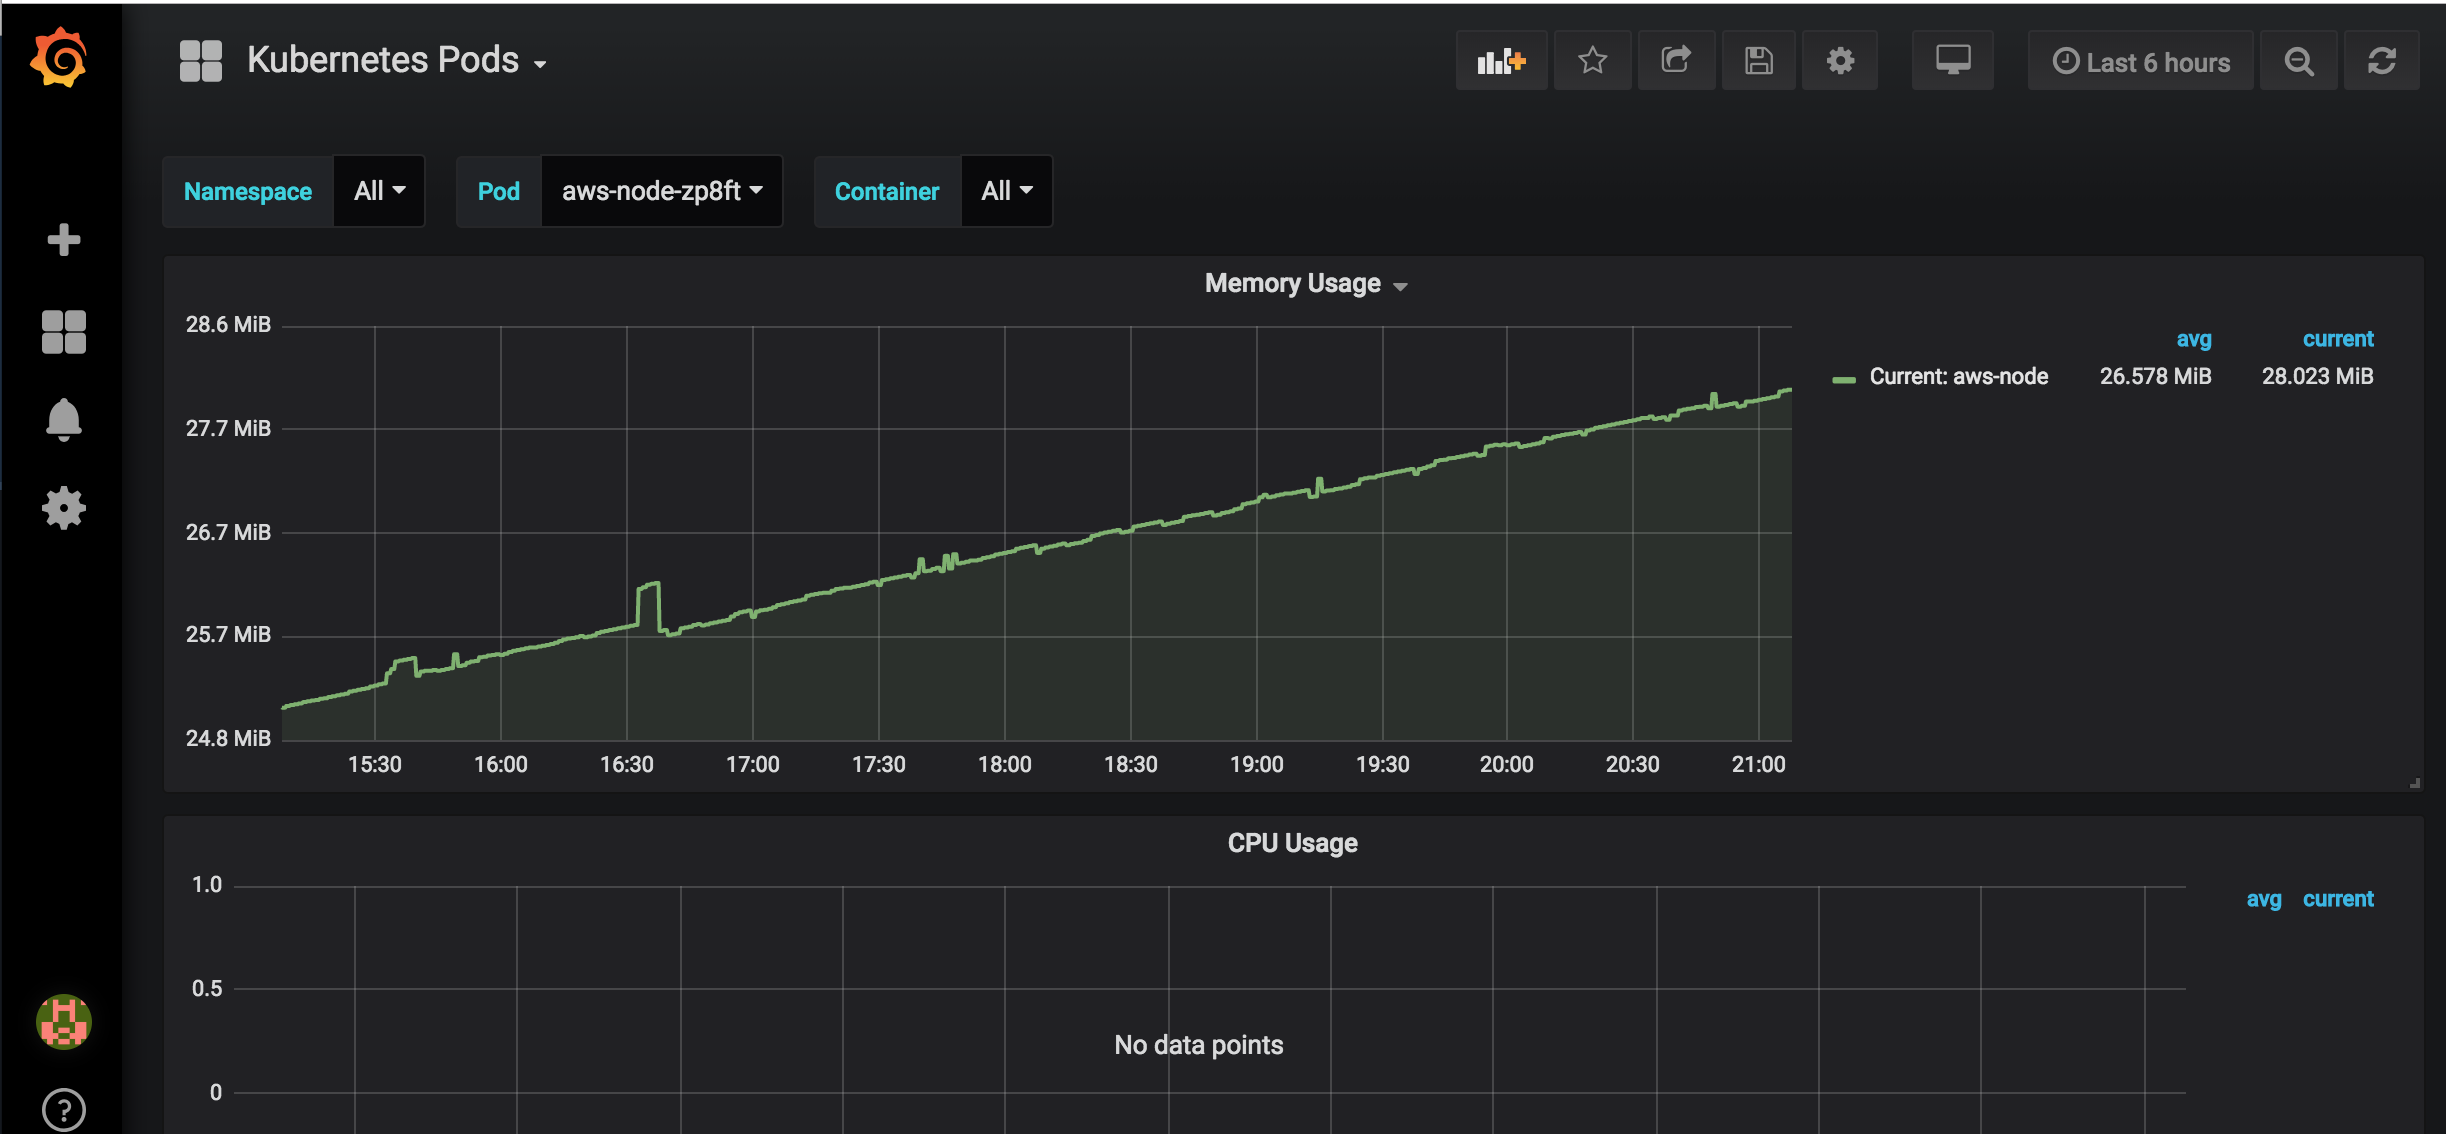Open the Add panel icon
The width and height of the screenshot is (2446, 1134).
point(1500,60)
